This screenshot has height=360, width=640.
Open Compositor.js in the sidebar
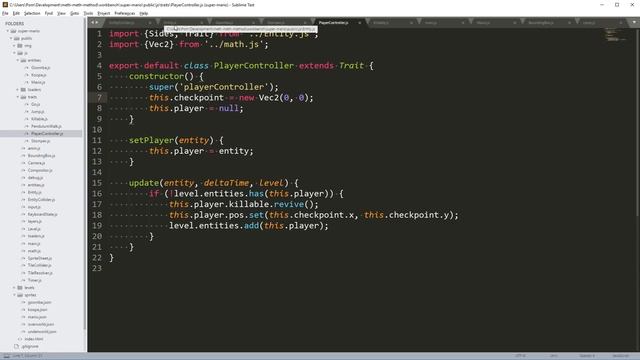(x=40, y=171)
